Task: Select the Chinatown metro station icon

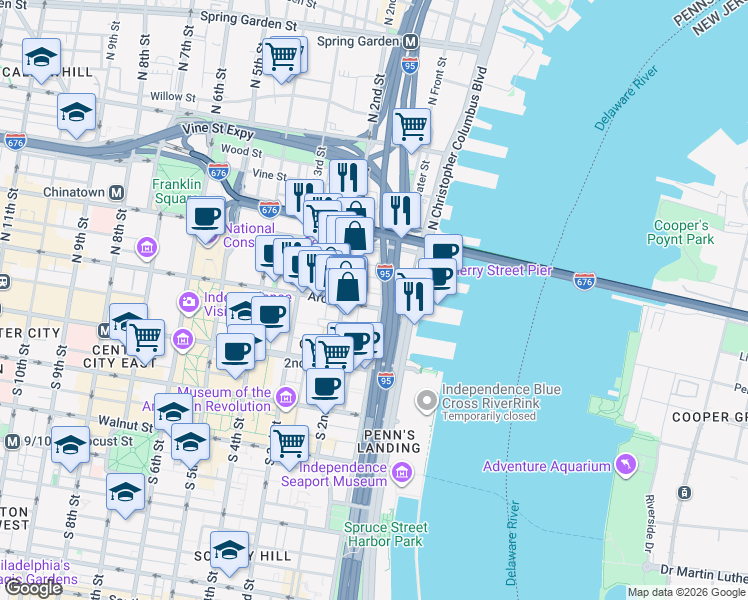Action: coord(116,192)
